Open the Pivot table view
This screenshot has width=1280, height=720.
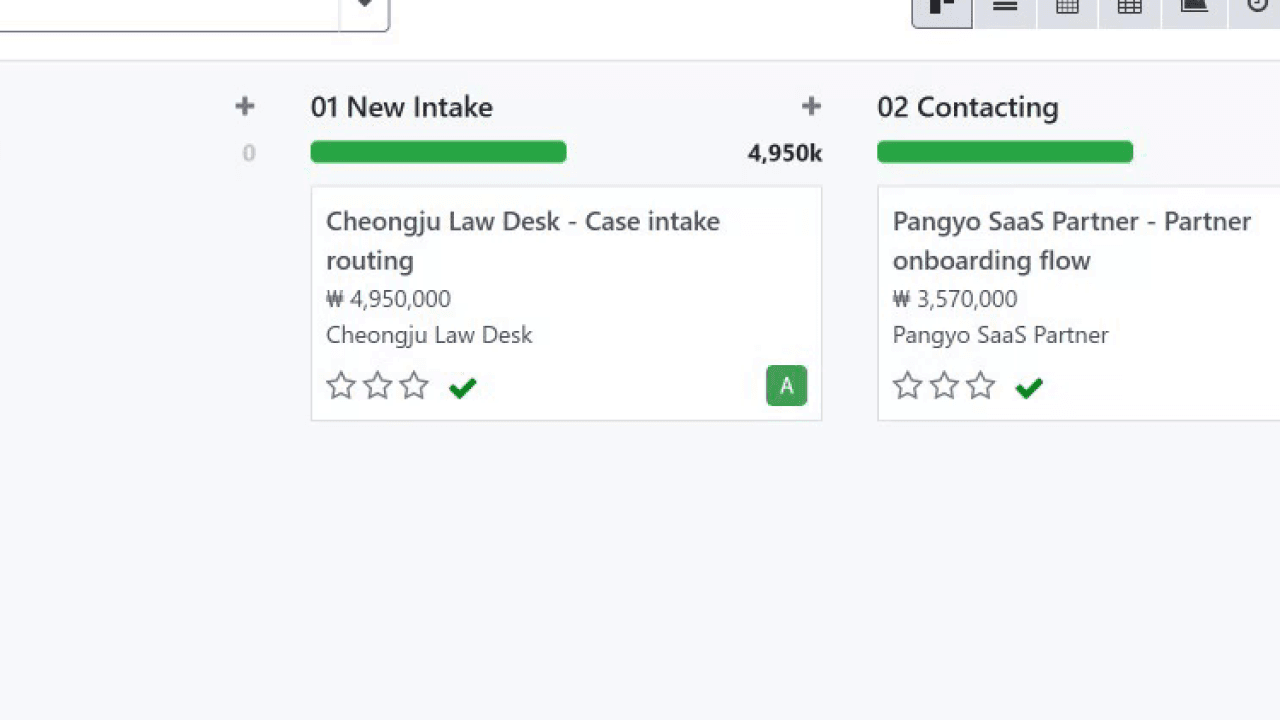coord(1129,8)
